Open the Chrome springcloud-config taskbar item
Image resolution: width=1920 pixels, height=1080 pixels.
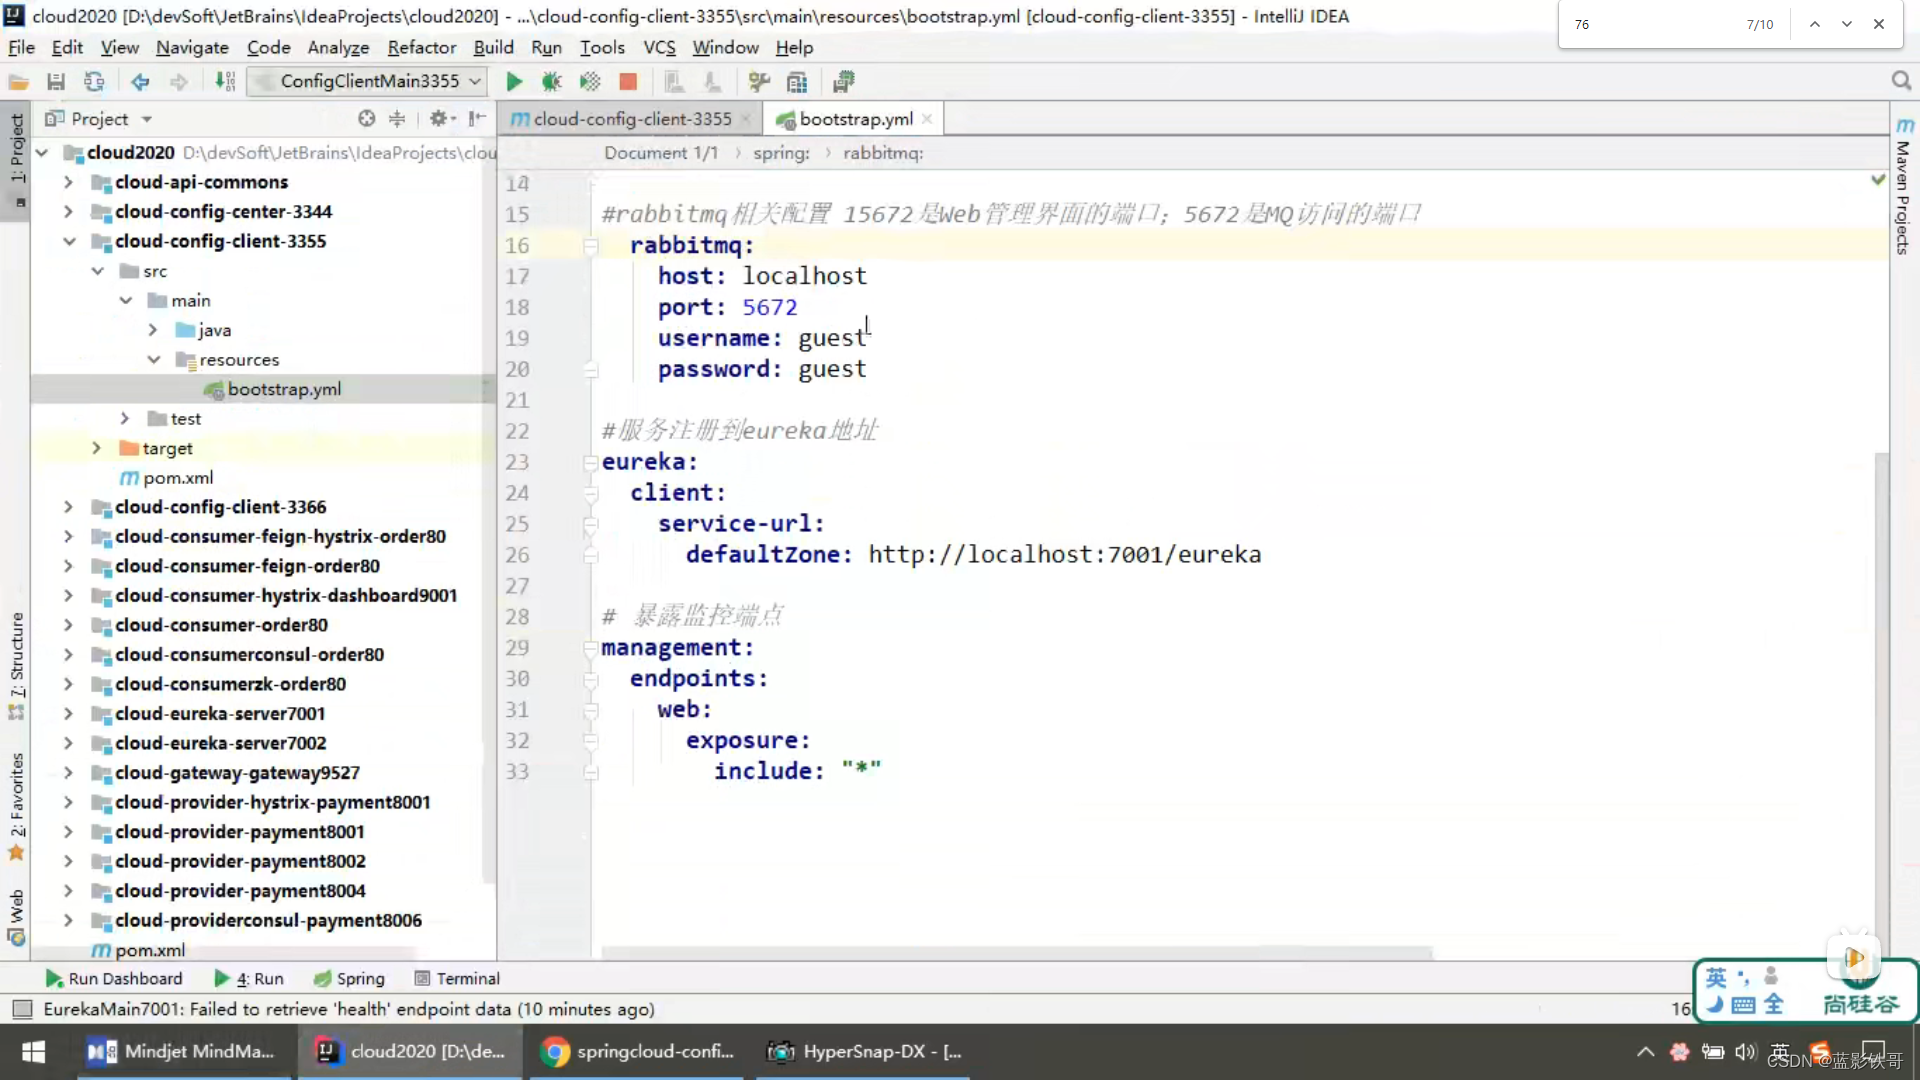637,1052
